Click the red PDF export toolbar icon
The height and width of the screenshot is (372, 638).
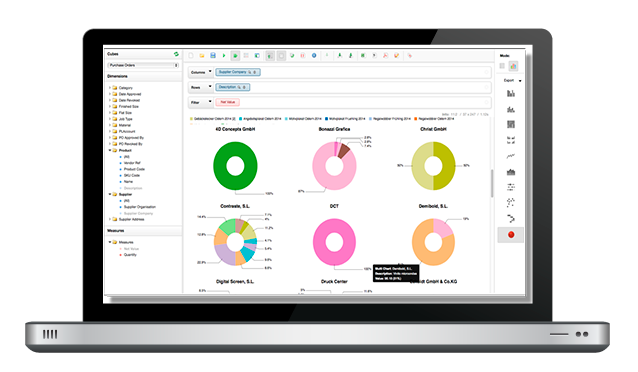(385, 55)
